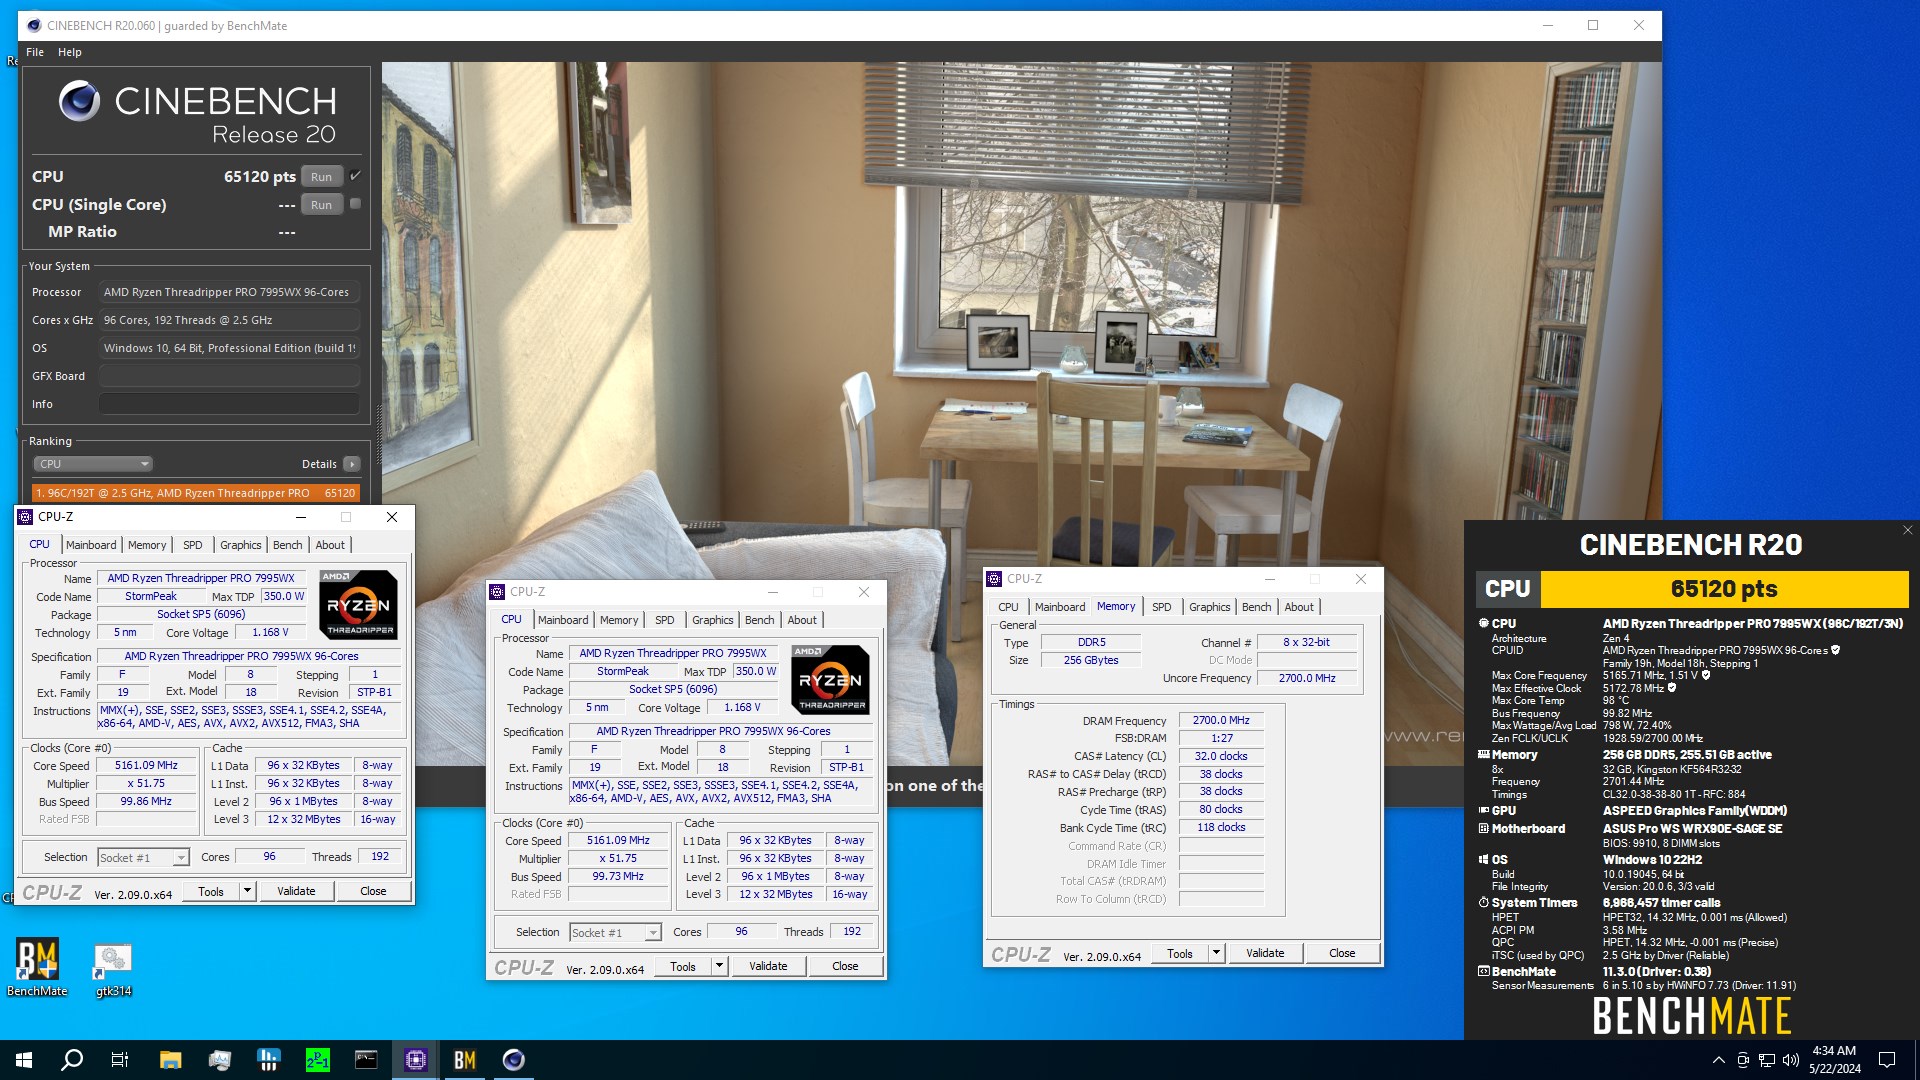Expand Tools arrow in middle CPU-Z window
Viewport: 1920px width, 1080px height.
coord(719,966)
